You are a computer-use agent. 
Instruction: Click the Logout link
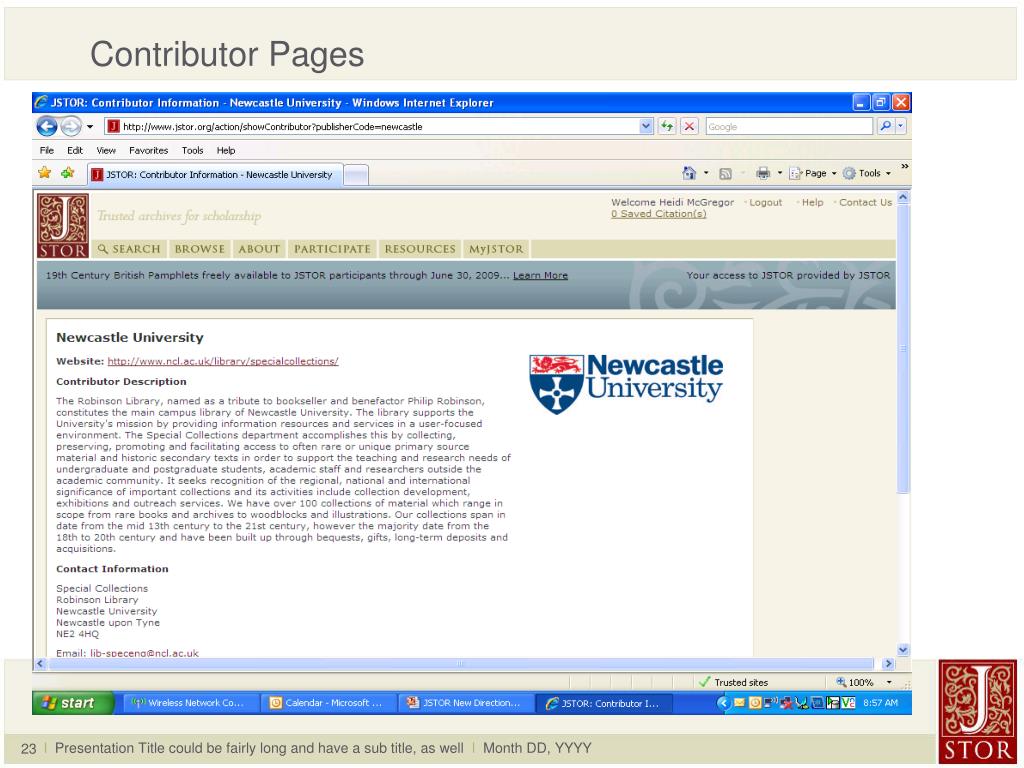[765, 202]
